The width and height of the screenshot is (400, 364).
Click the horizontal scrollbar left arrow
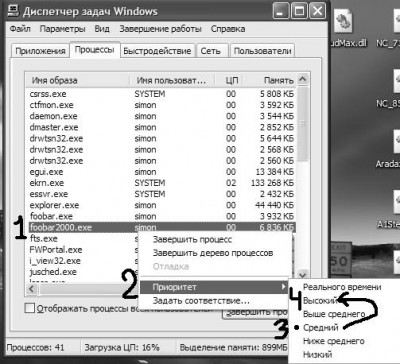pyautogui.click(x=31, y=289)
